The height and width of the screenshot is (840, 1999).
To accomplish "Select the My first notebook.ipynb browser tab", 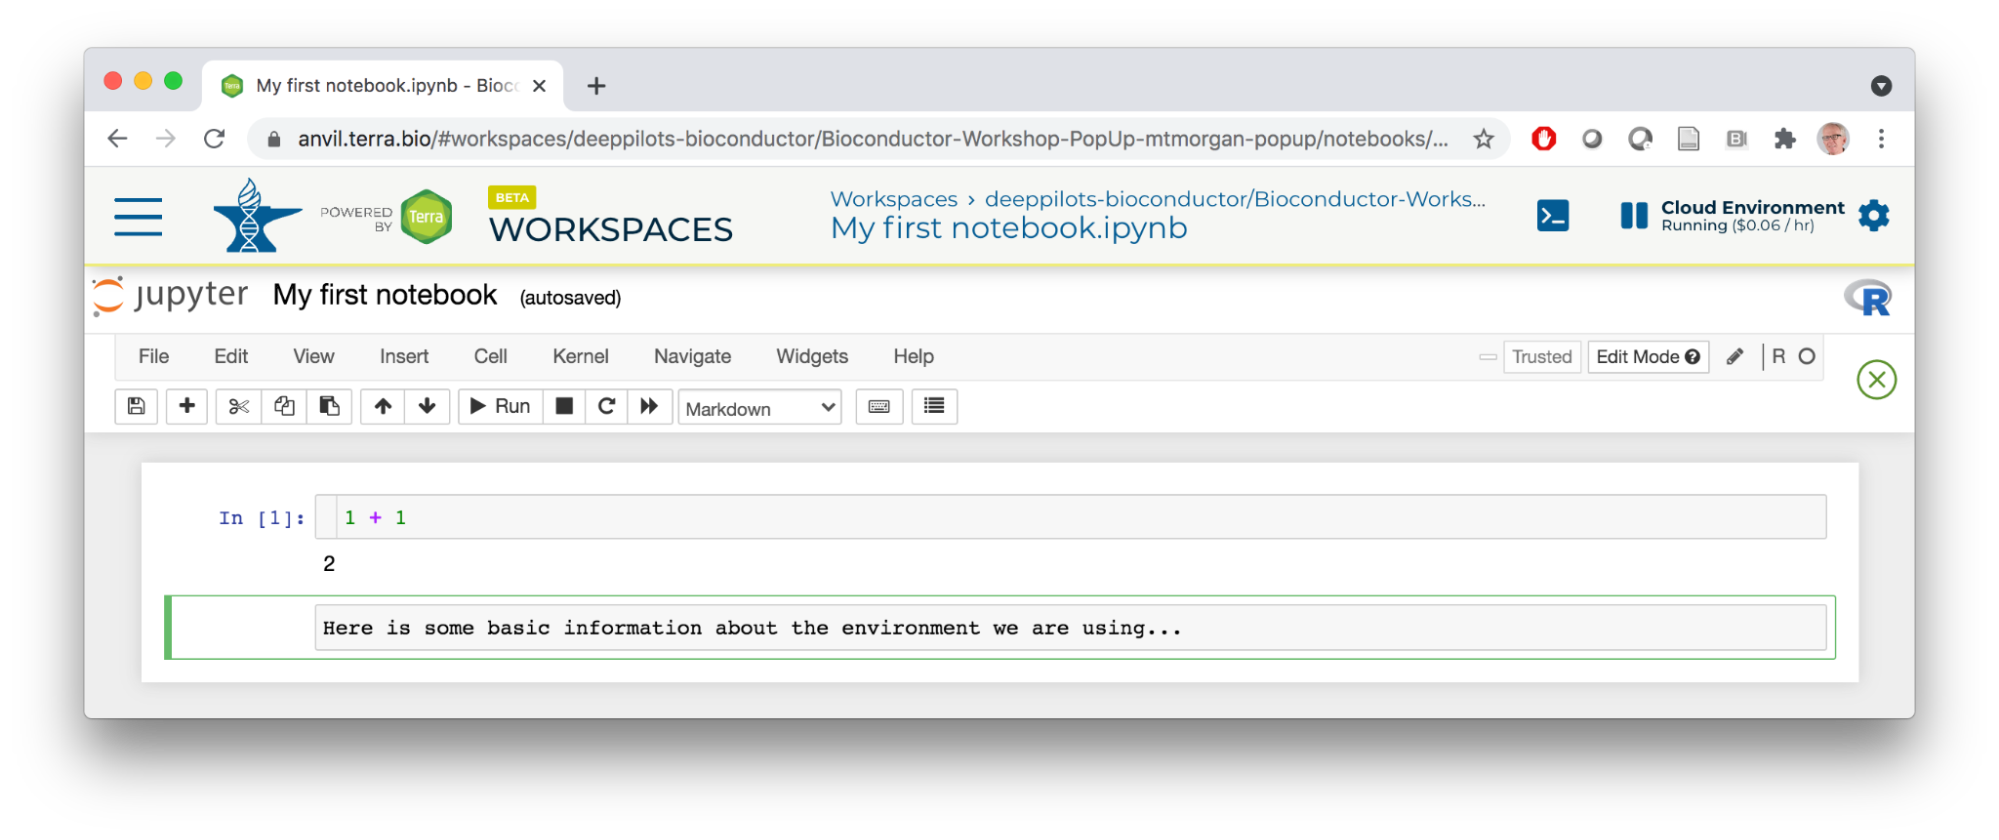I will [383, 86].
